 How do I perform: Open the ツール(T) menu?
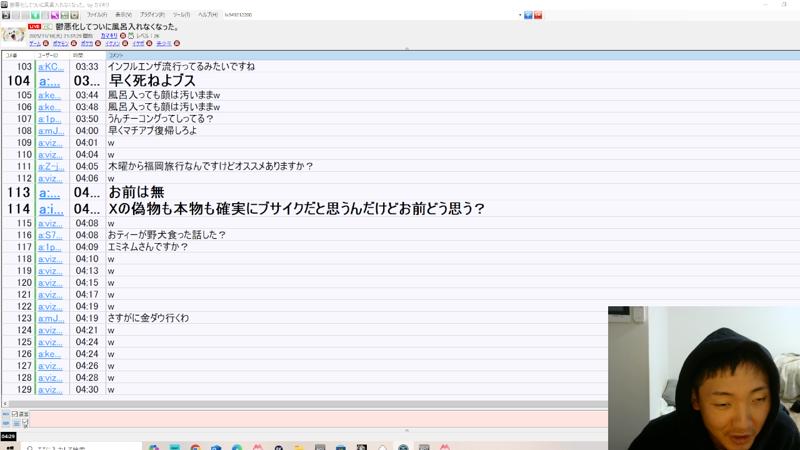pyautogui.click(x=181, y=15)
